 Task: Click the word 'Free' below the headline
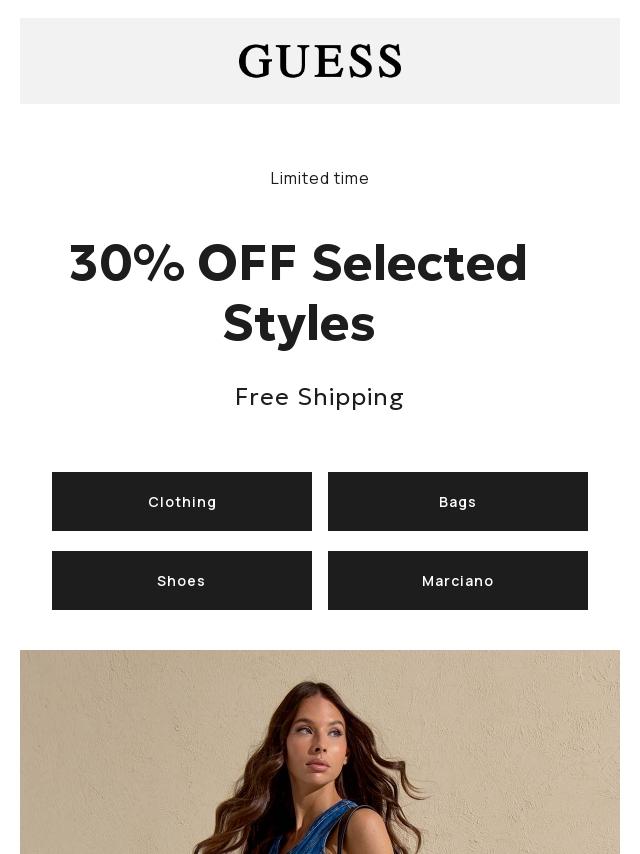[262, 397]
